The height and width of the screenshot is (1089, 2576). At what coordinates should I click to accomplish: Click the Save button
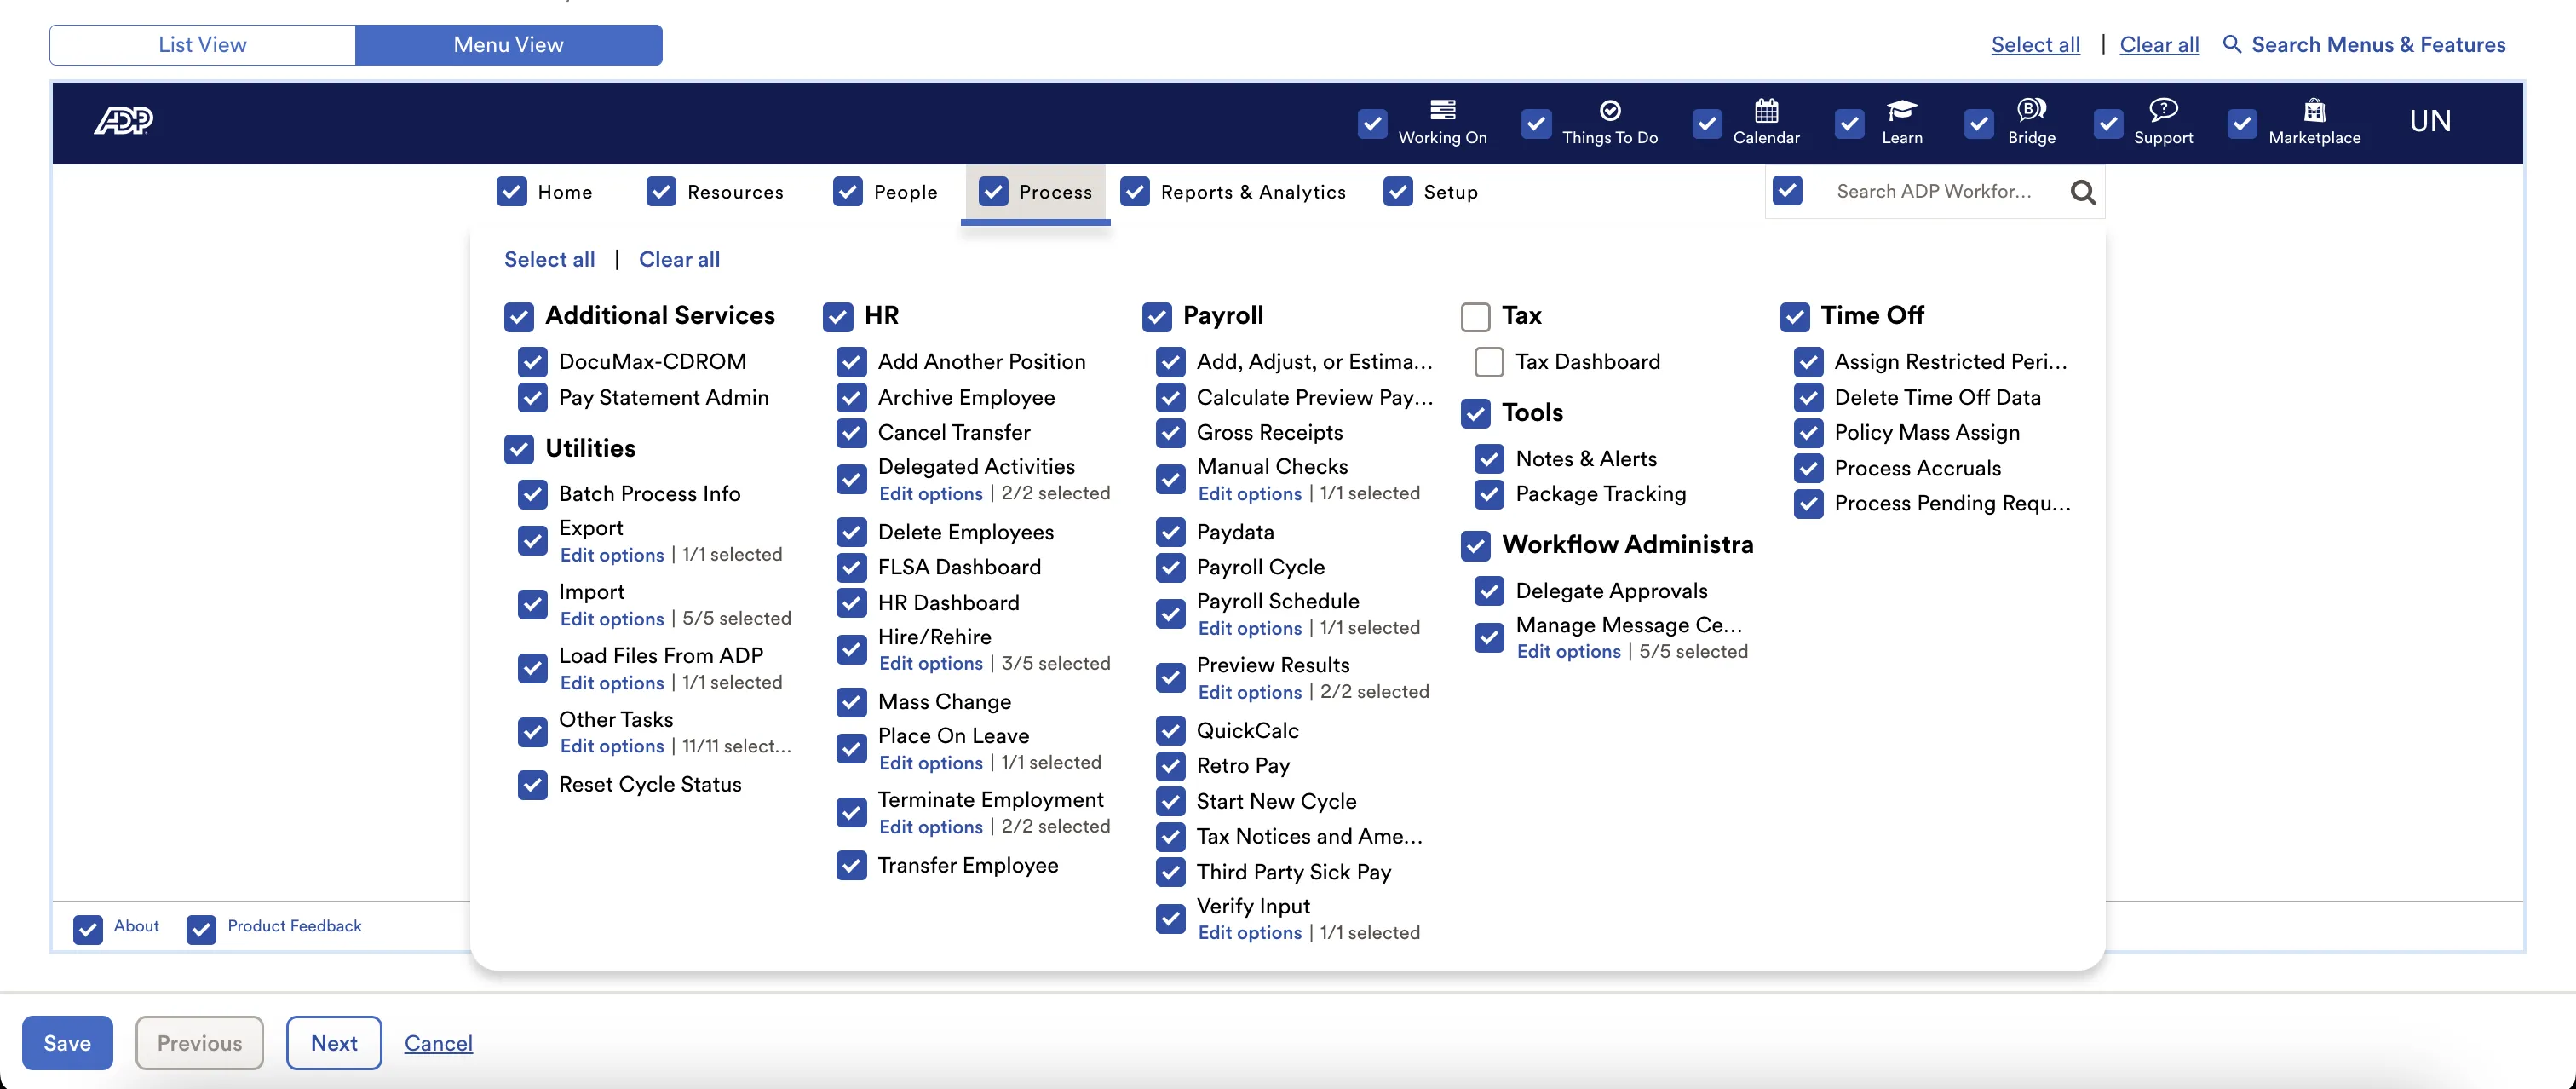(x=67, y=1043)
